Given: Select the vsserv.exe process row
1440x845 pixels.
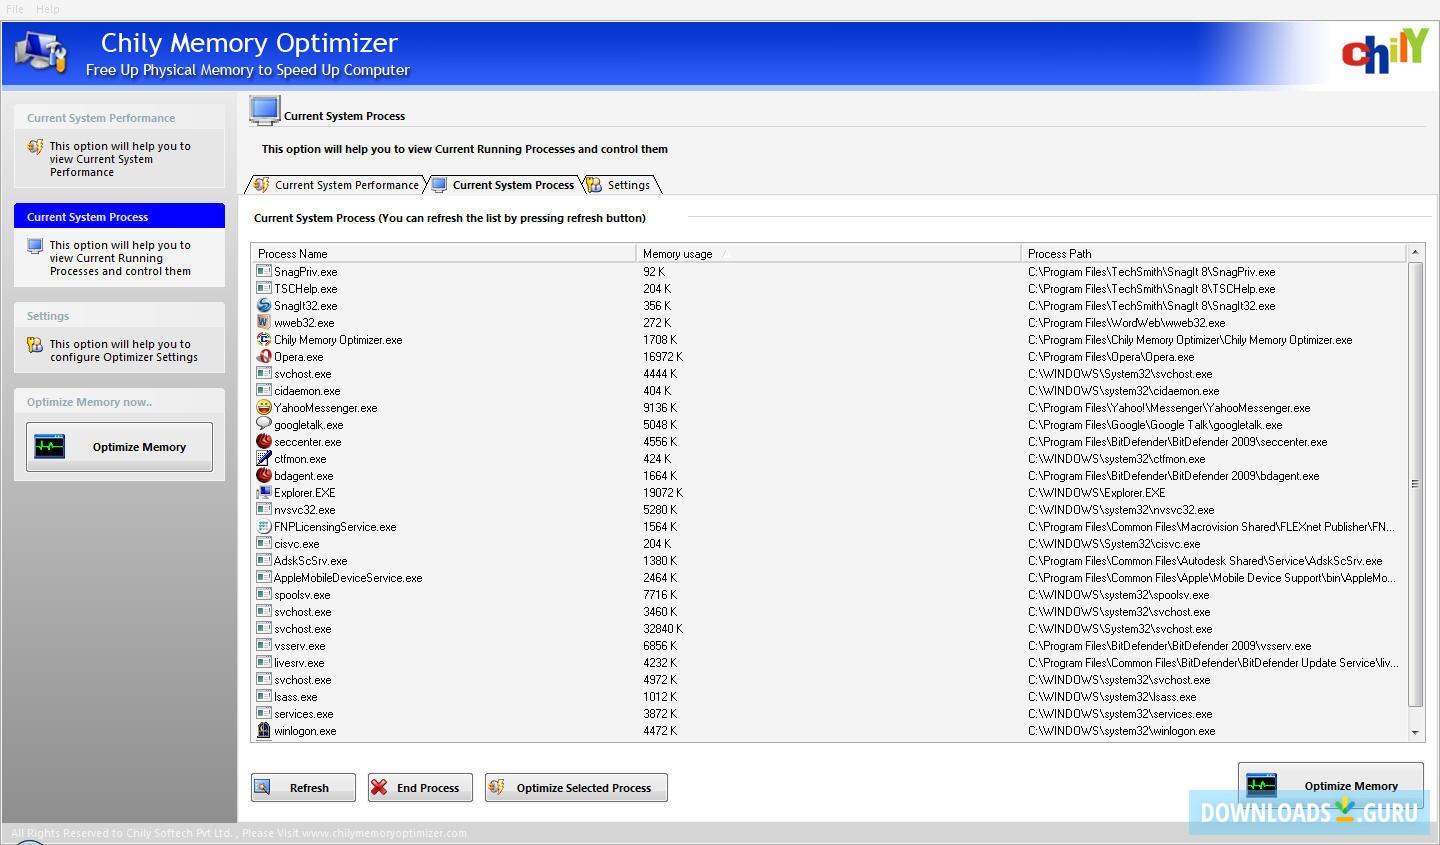Looking at the screenshot, I should pyautogui.click(x=828, y=646).
